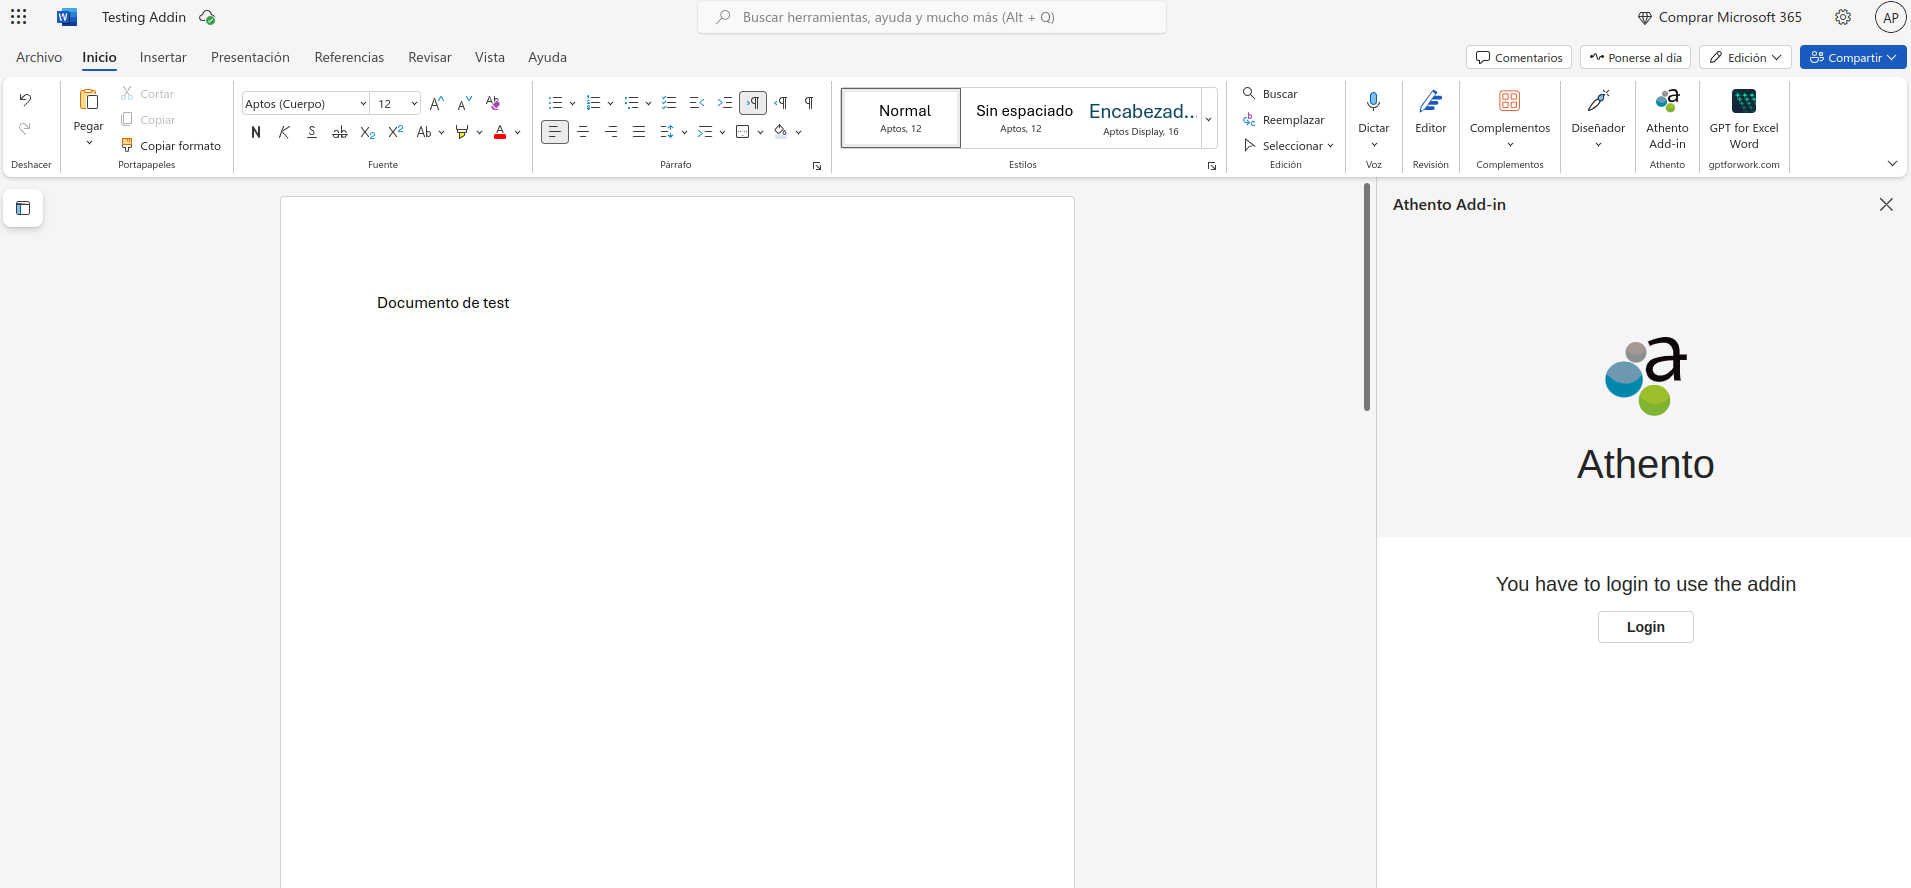Image resolution: width=1911 pixels, height=888 pixels.
Task: Switch to the Insertar tab
Action: tap(163, 58)
